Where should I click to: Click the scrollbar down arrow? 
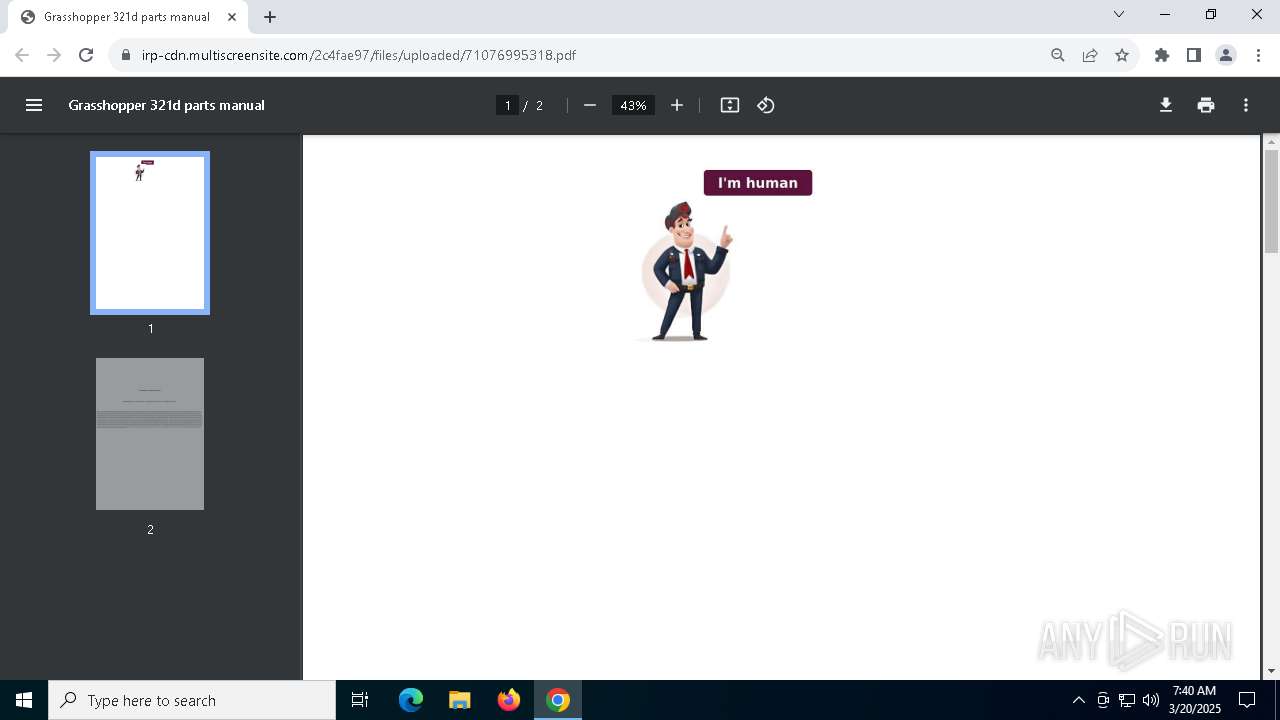[x=1271, y=671]
